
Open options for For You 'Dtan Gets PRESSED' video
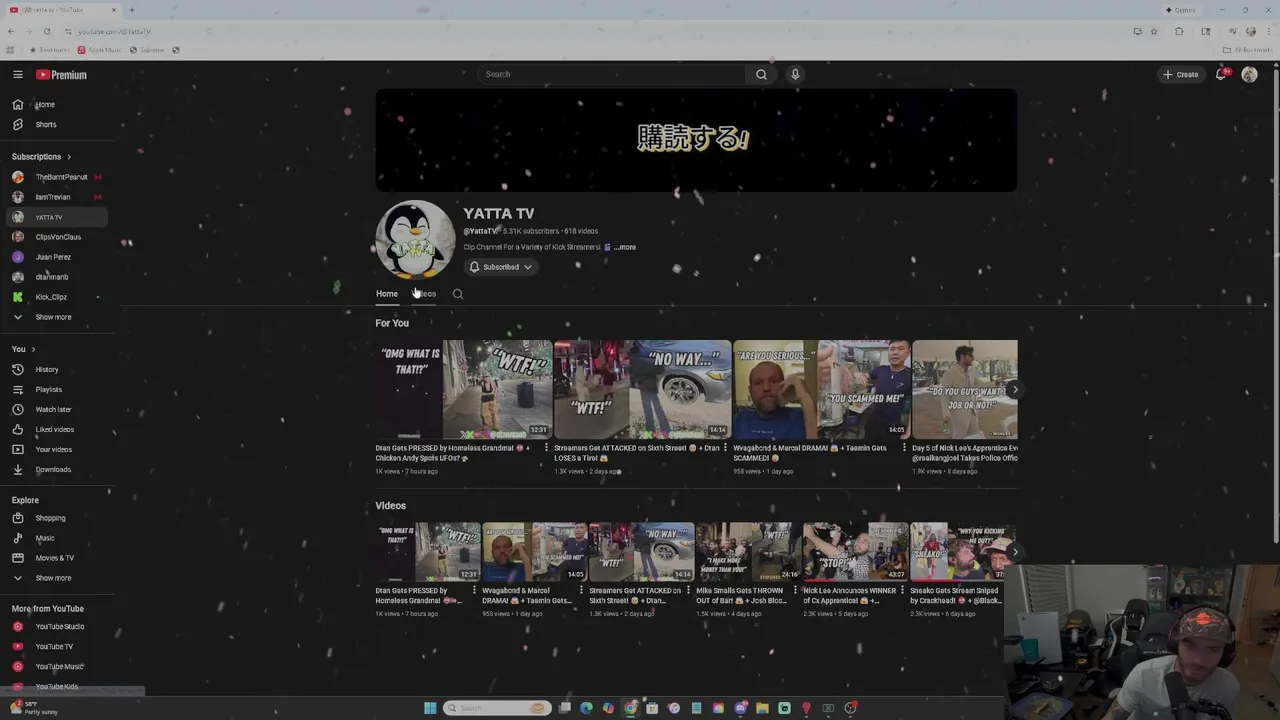(546, 448)
